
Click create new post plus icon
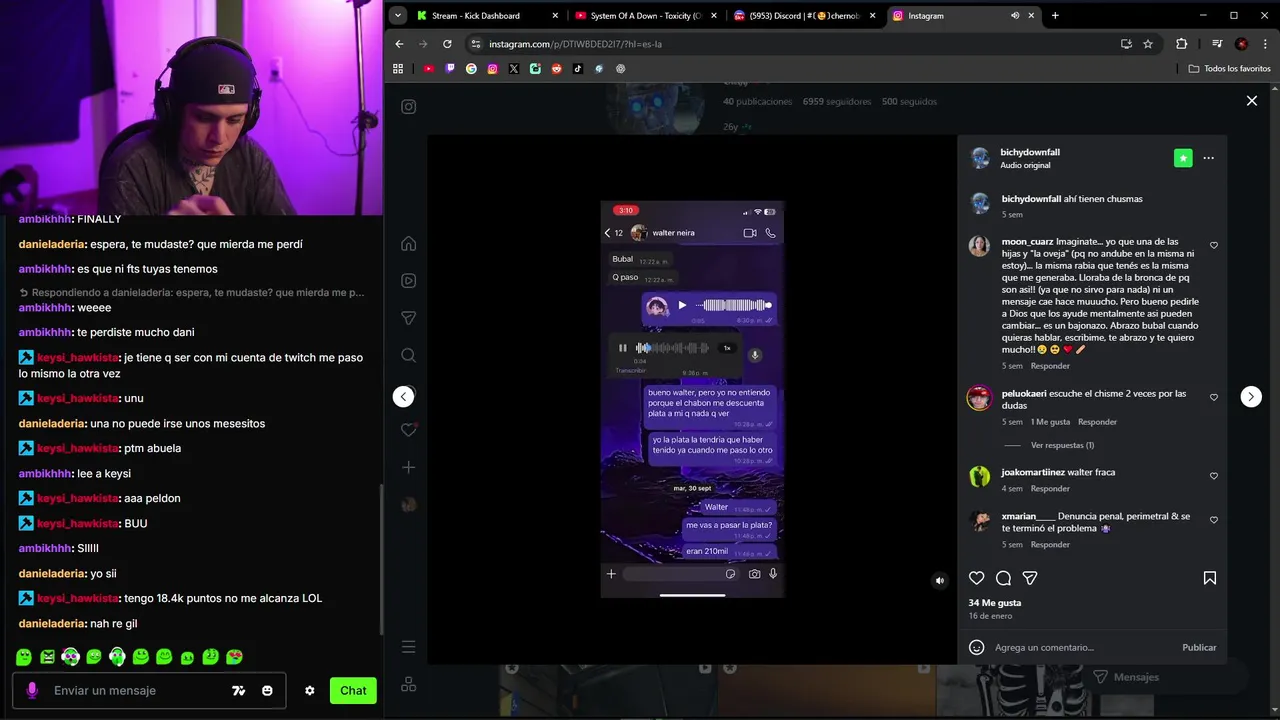tap(408, 467)
